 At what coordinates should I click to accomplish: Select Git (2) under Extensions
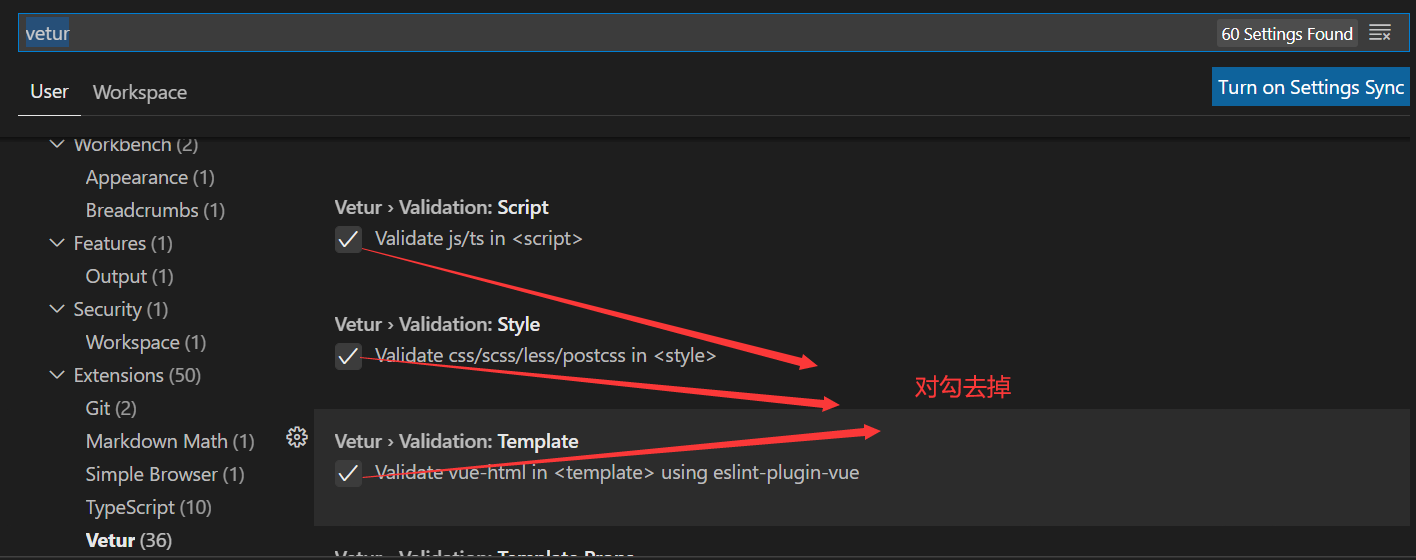tap(111, 408)
